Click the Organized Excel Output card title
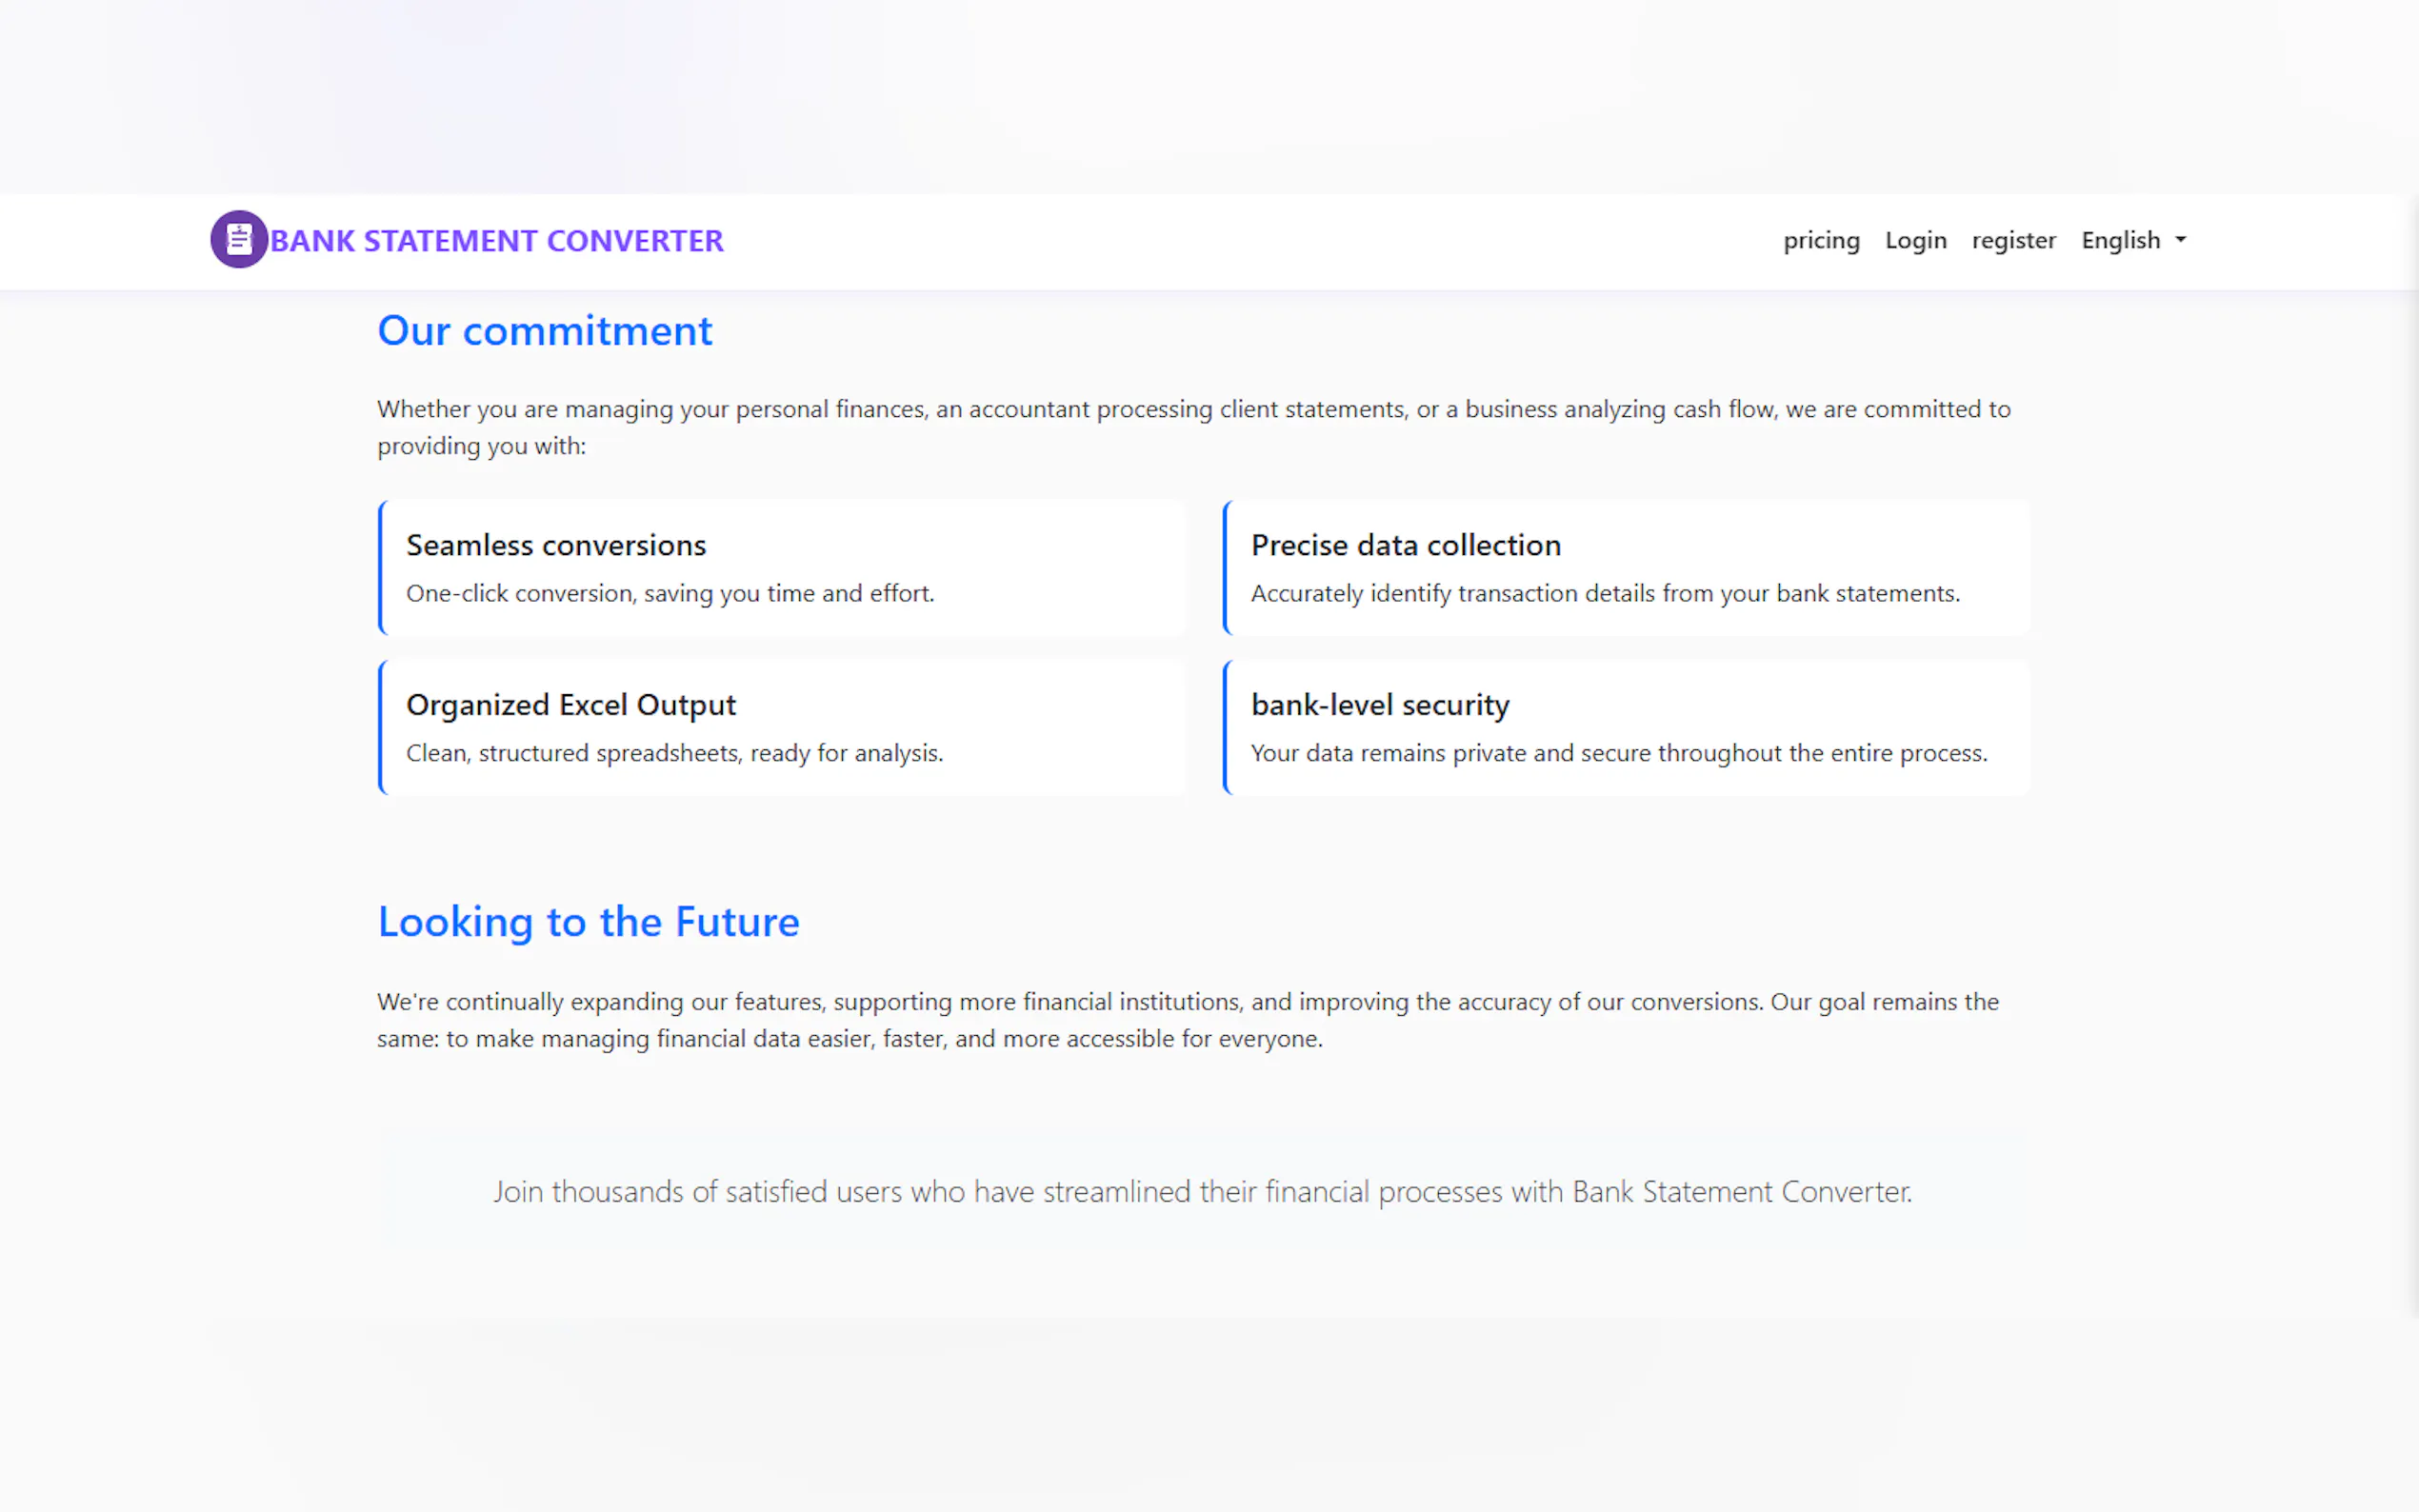Screen dimensions: 2419x1512 [x=570, y=705]
